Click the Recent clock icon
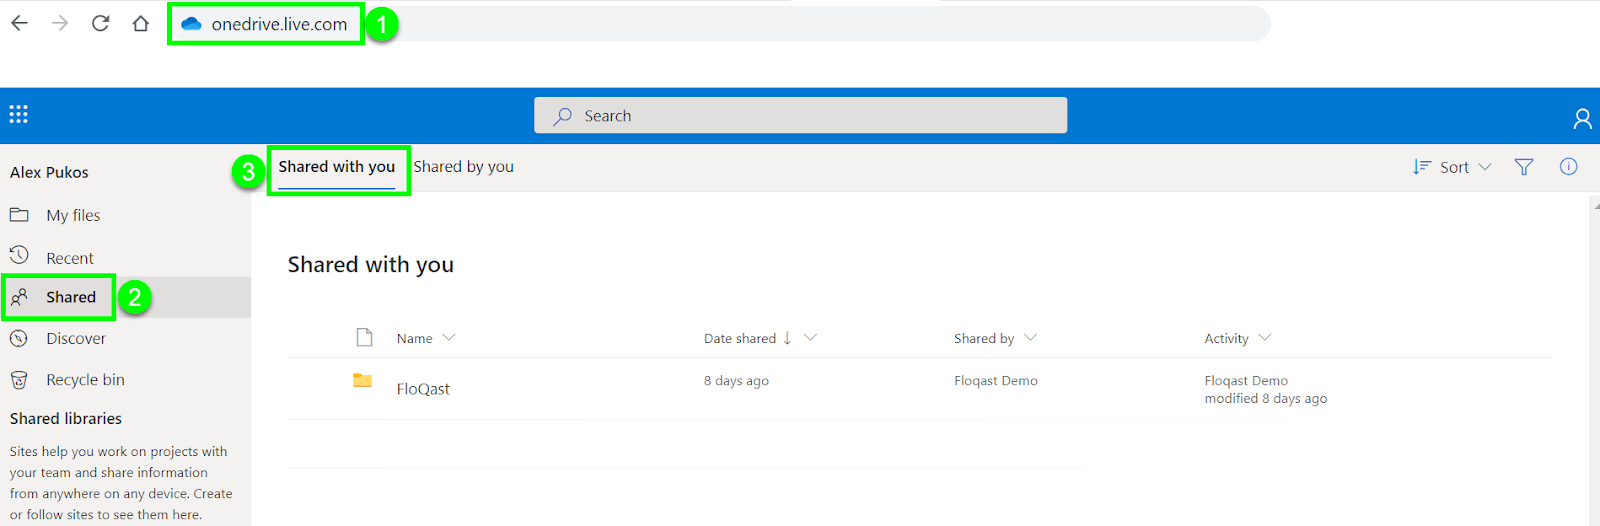 (x=19, y=256)
